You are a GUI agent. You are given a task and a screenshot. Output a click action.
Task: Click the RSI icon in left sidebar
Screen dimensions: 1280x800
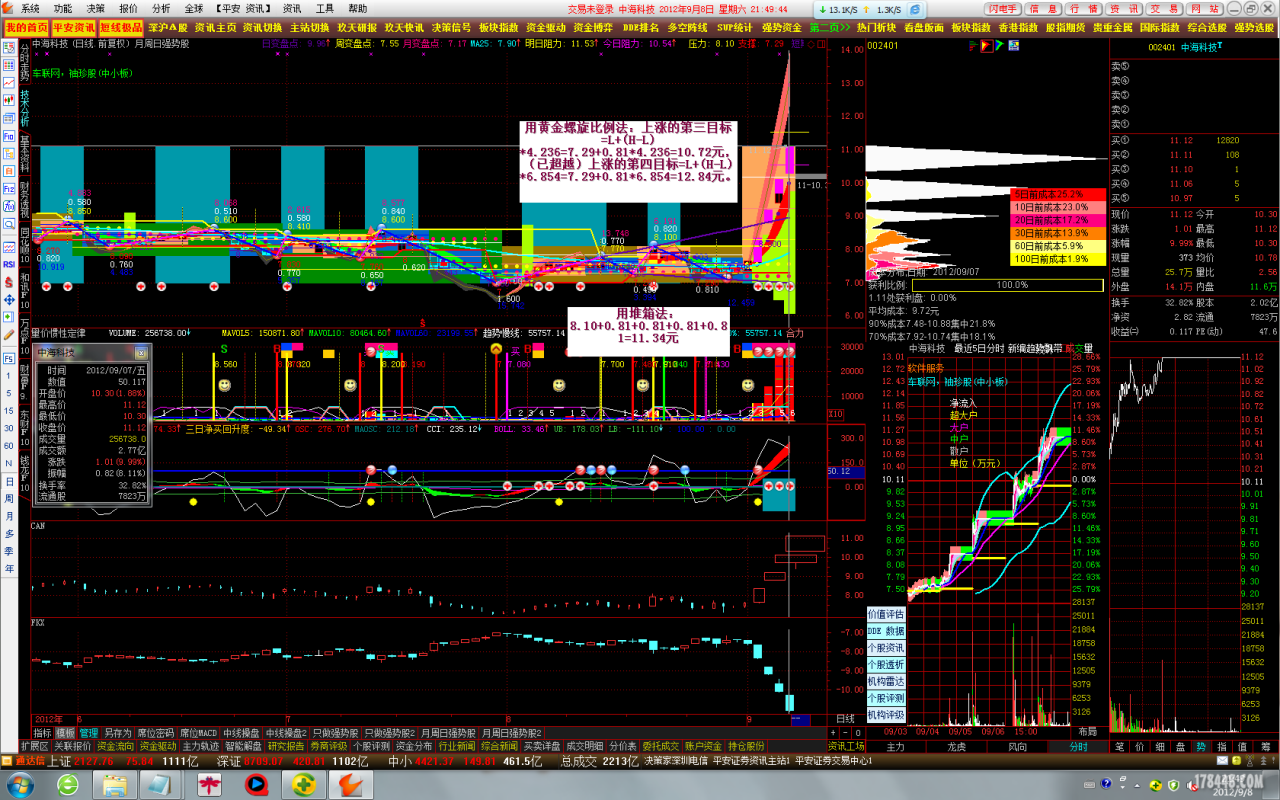click(9, 264)
